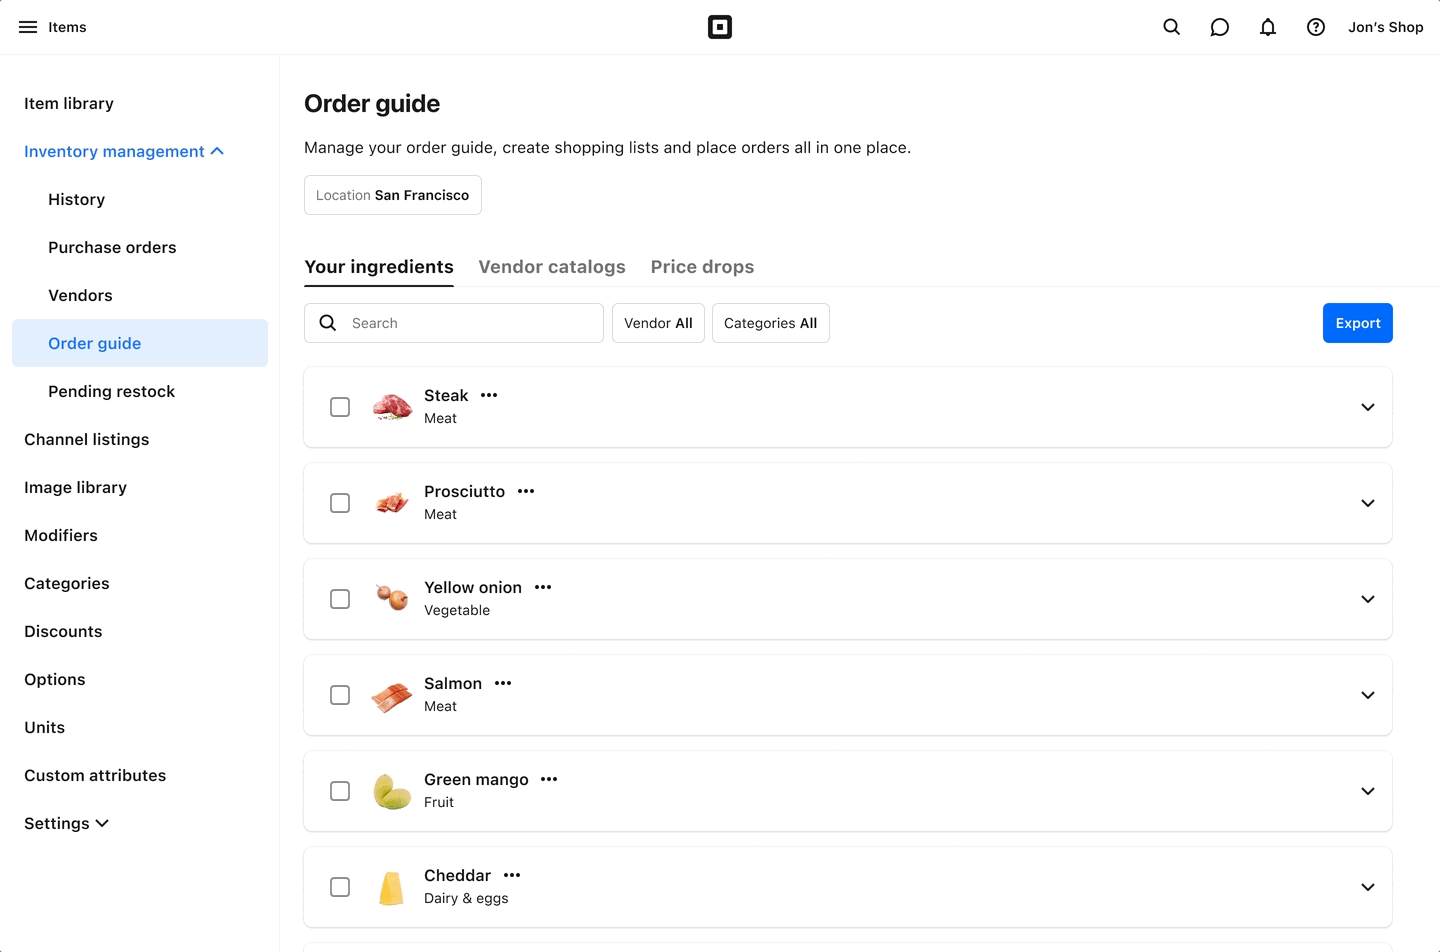The height and width of the screenshot is (952, 1440).
Task: Switch to the Vendor catalogs tab
Action: pos(552,267)
